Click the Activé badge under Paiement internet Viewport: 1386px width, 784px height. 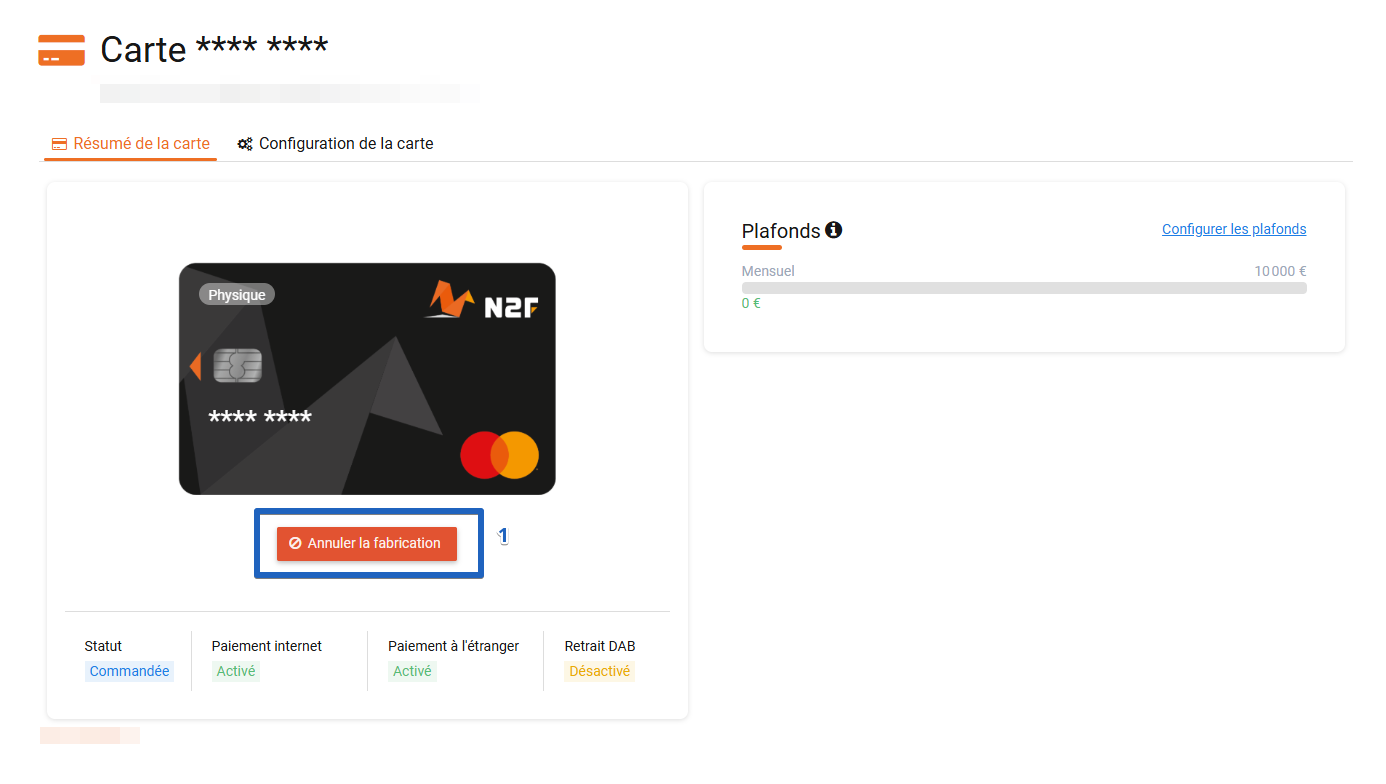click(x=236, y=671)
